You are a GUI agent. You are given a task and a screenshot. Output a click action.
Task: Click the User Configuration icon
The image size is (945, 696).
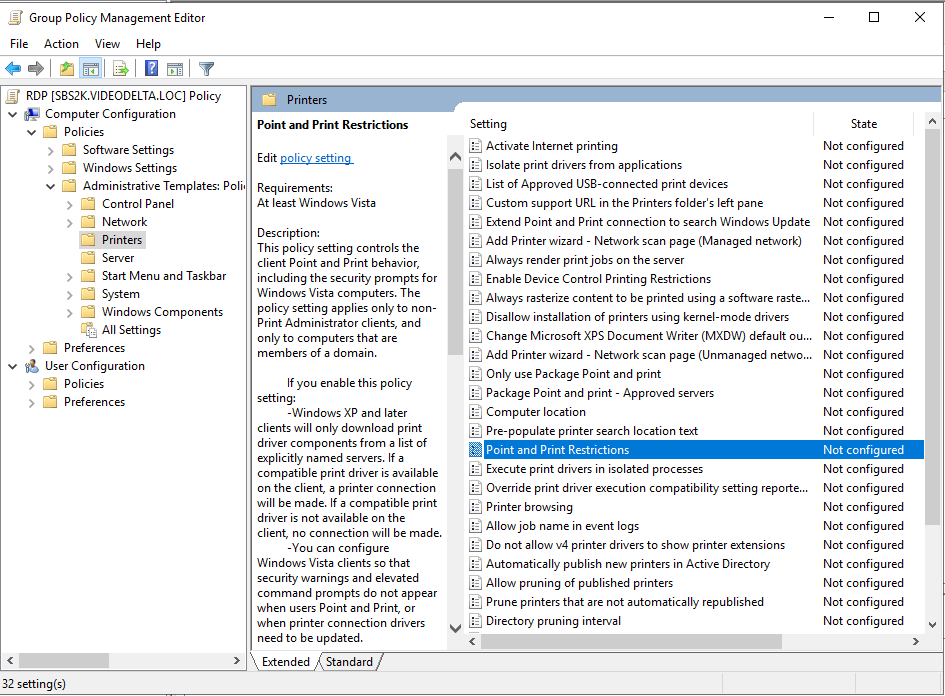click(32, 366)
